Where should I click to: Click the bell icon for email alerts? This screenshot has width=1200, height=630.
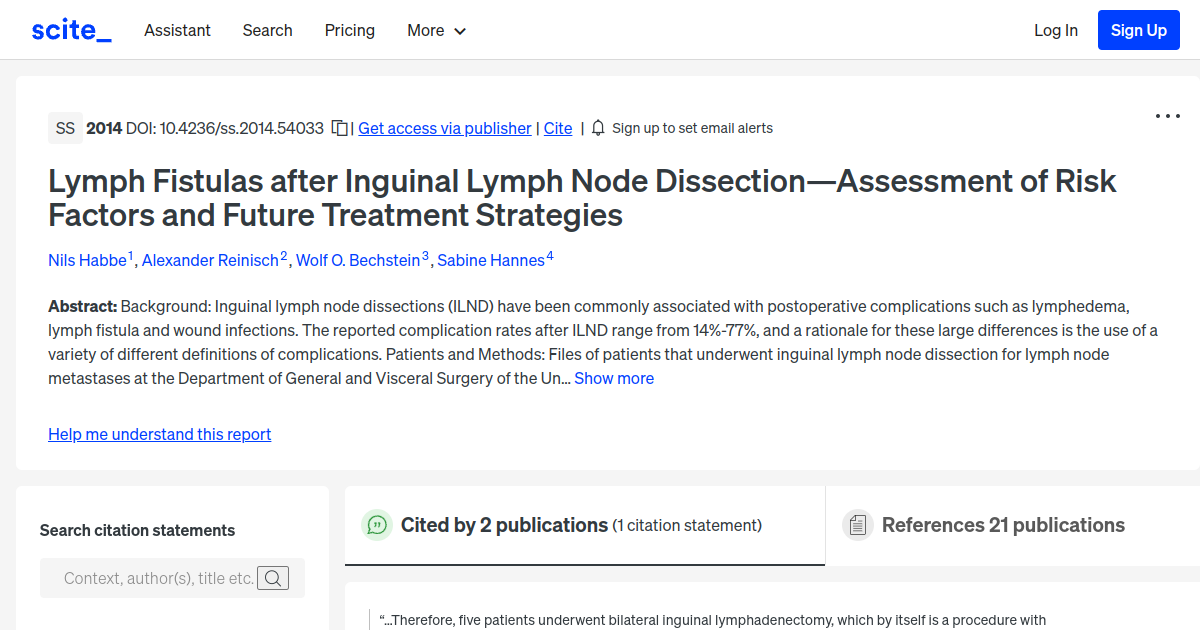coord(597,128)
